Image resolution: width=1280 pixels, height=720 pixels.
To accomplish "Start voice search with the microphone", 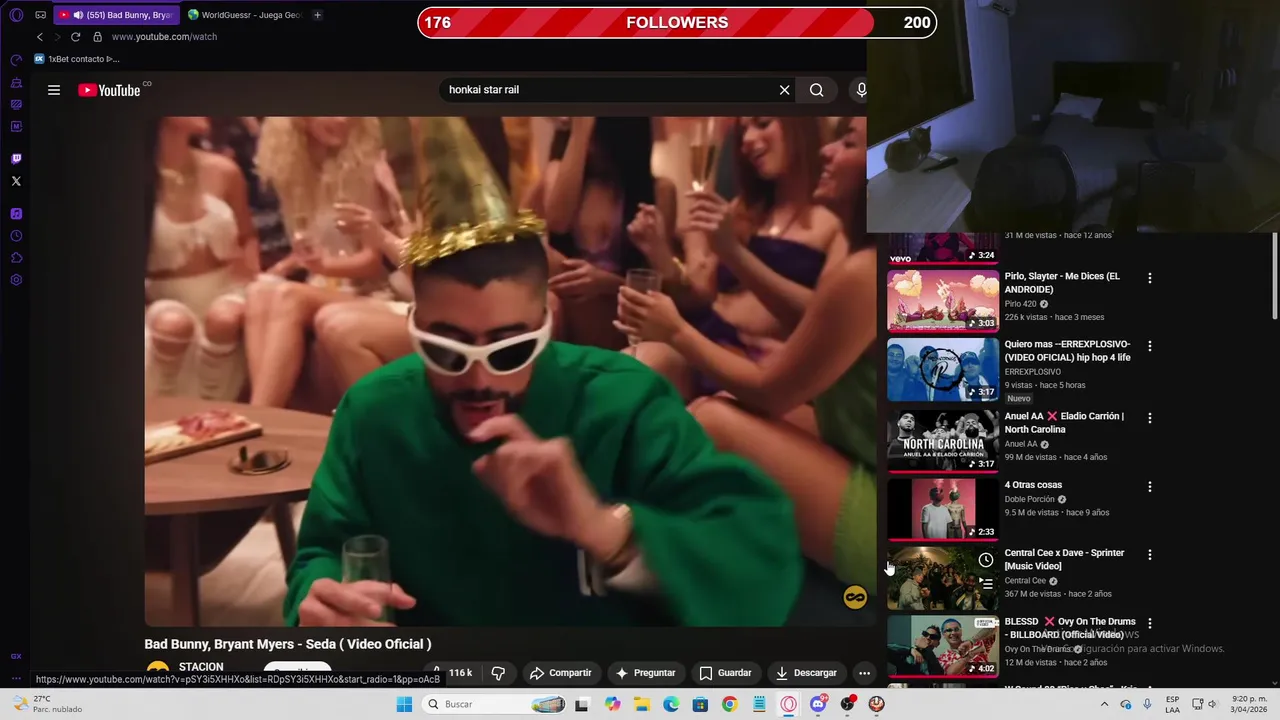I will (x=861, y=90).
